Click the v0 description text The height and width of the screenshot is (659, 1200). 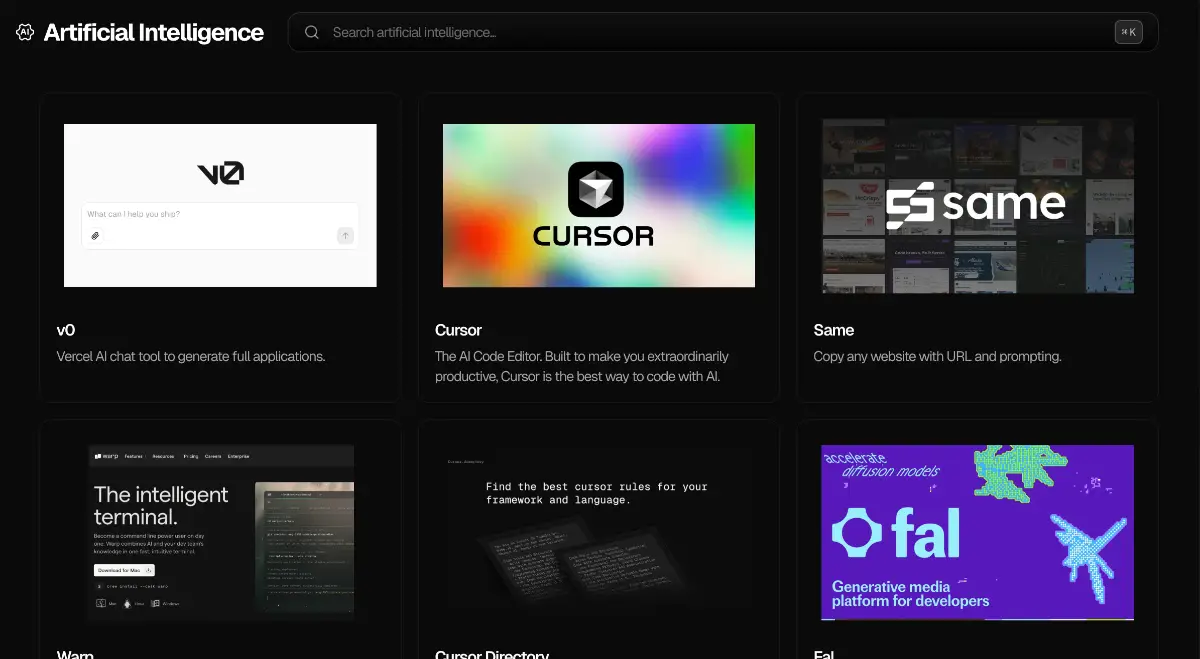(191, 356)
